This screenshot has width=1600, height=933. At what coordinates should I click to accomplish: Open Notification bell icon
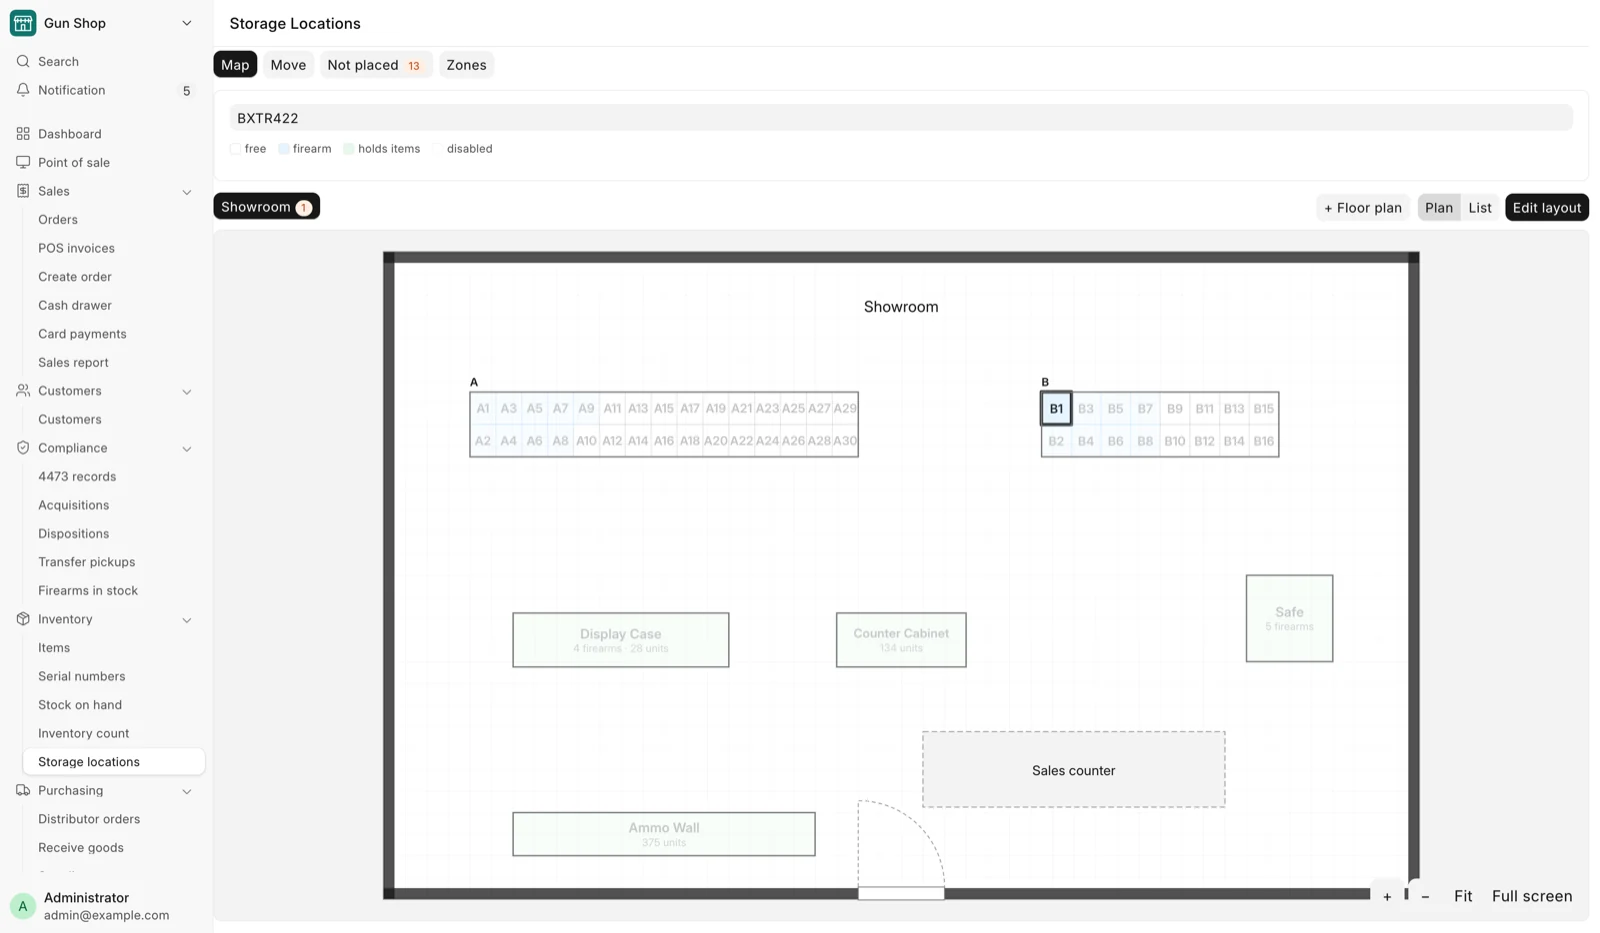tap(23, 90)
